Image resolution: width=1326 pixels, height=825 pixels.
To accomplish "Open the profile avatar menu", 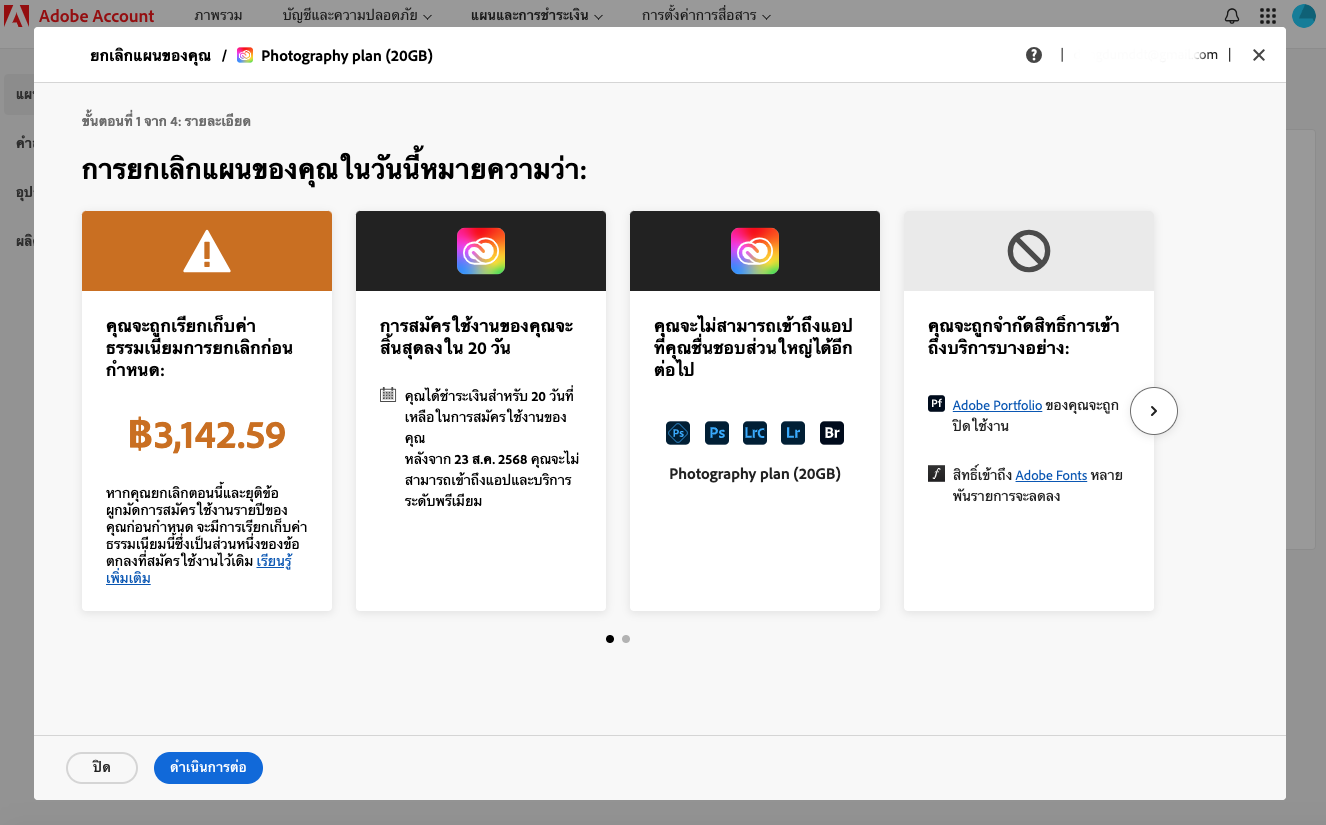I will (1304, 16).
